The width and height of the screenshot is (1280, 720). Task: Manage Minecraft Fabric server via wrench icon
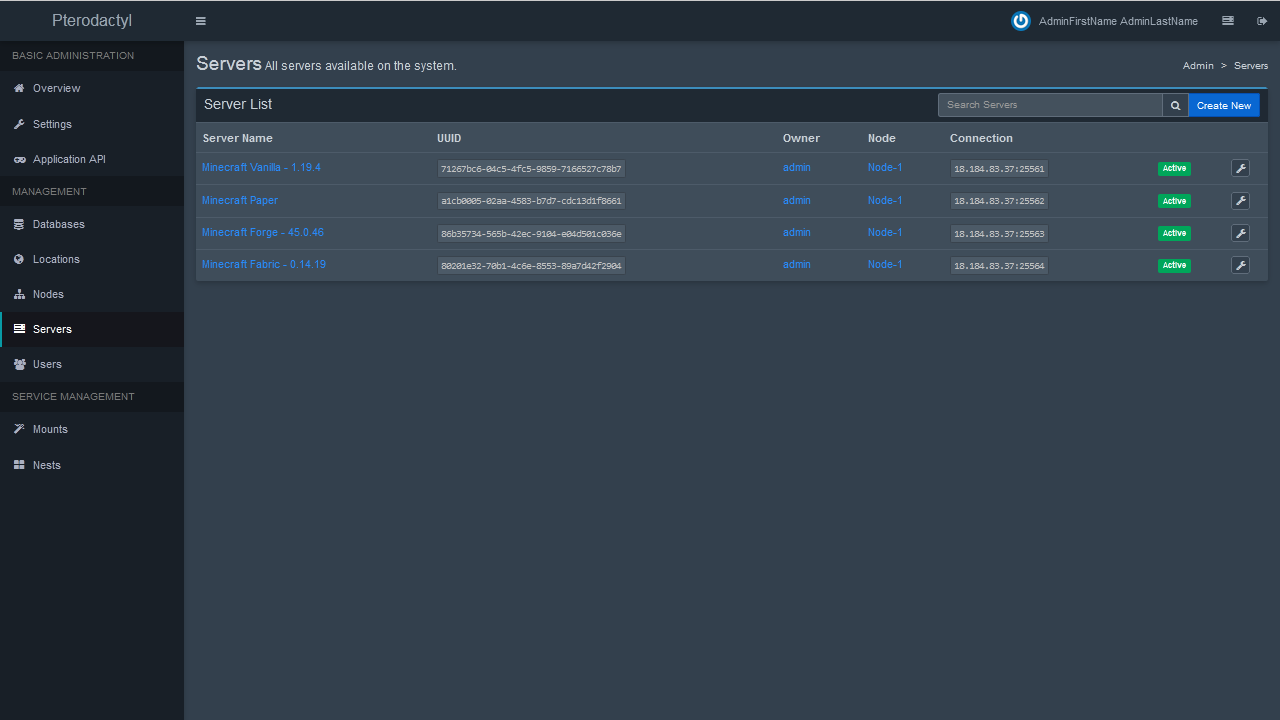click(x=1240, y=265)
